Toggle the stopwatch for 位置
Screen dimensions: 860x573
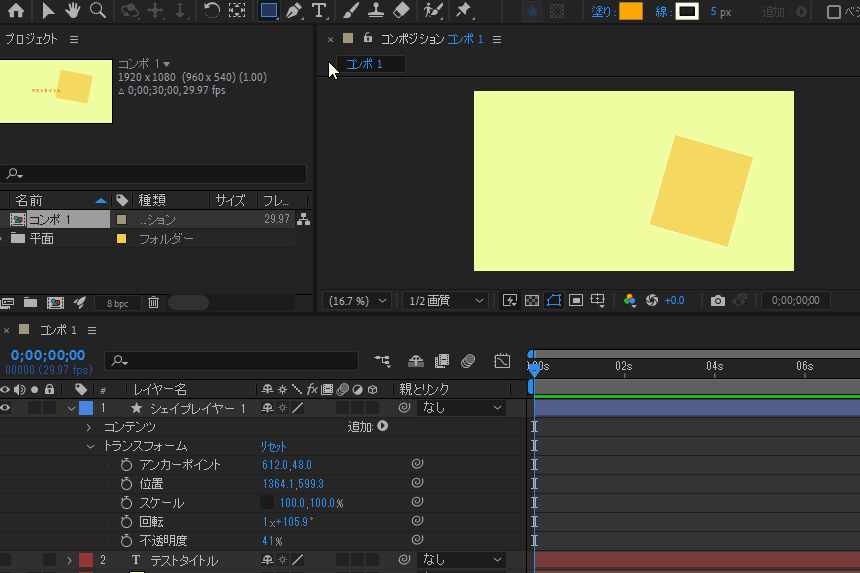tap(126, 484)
